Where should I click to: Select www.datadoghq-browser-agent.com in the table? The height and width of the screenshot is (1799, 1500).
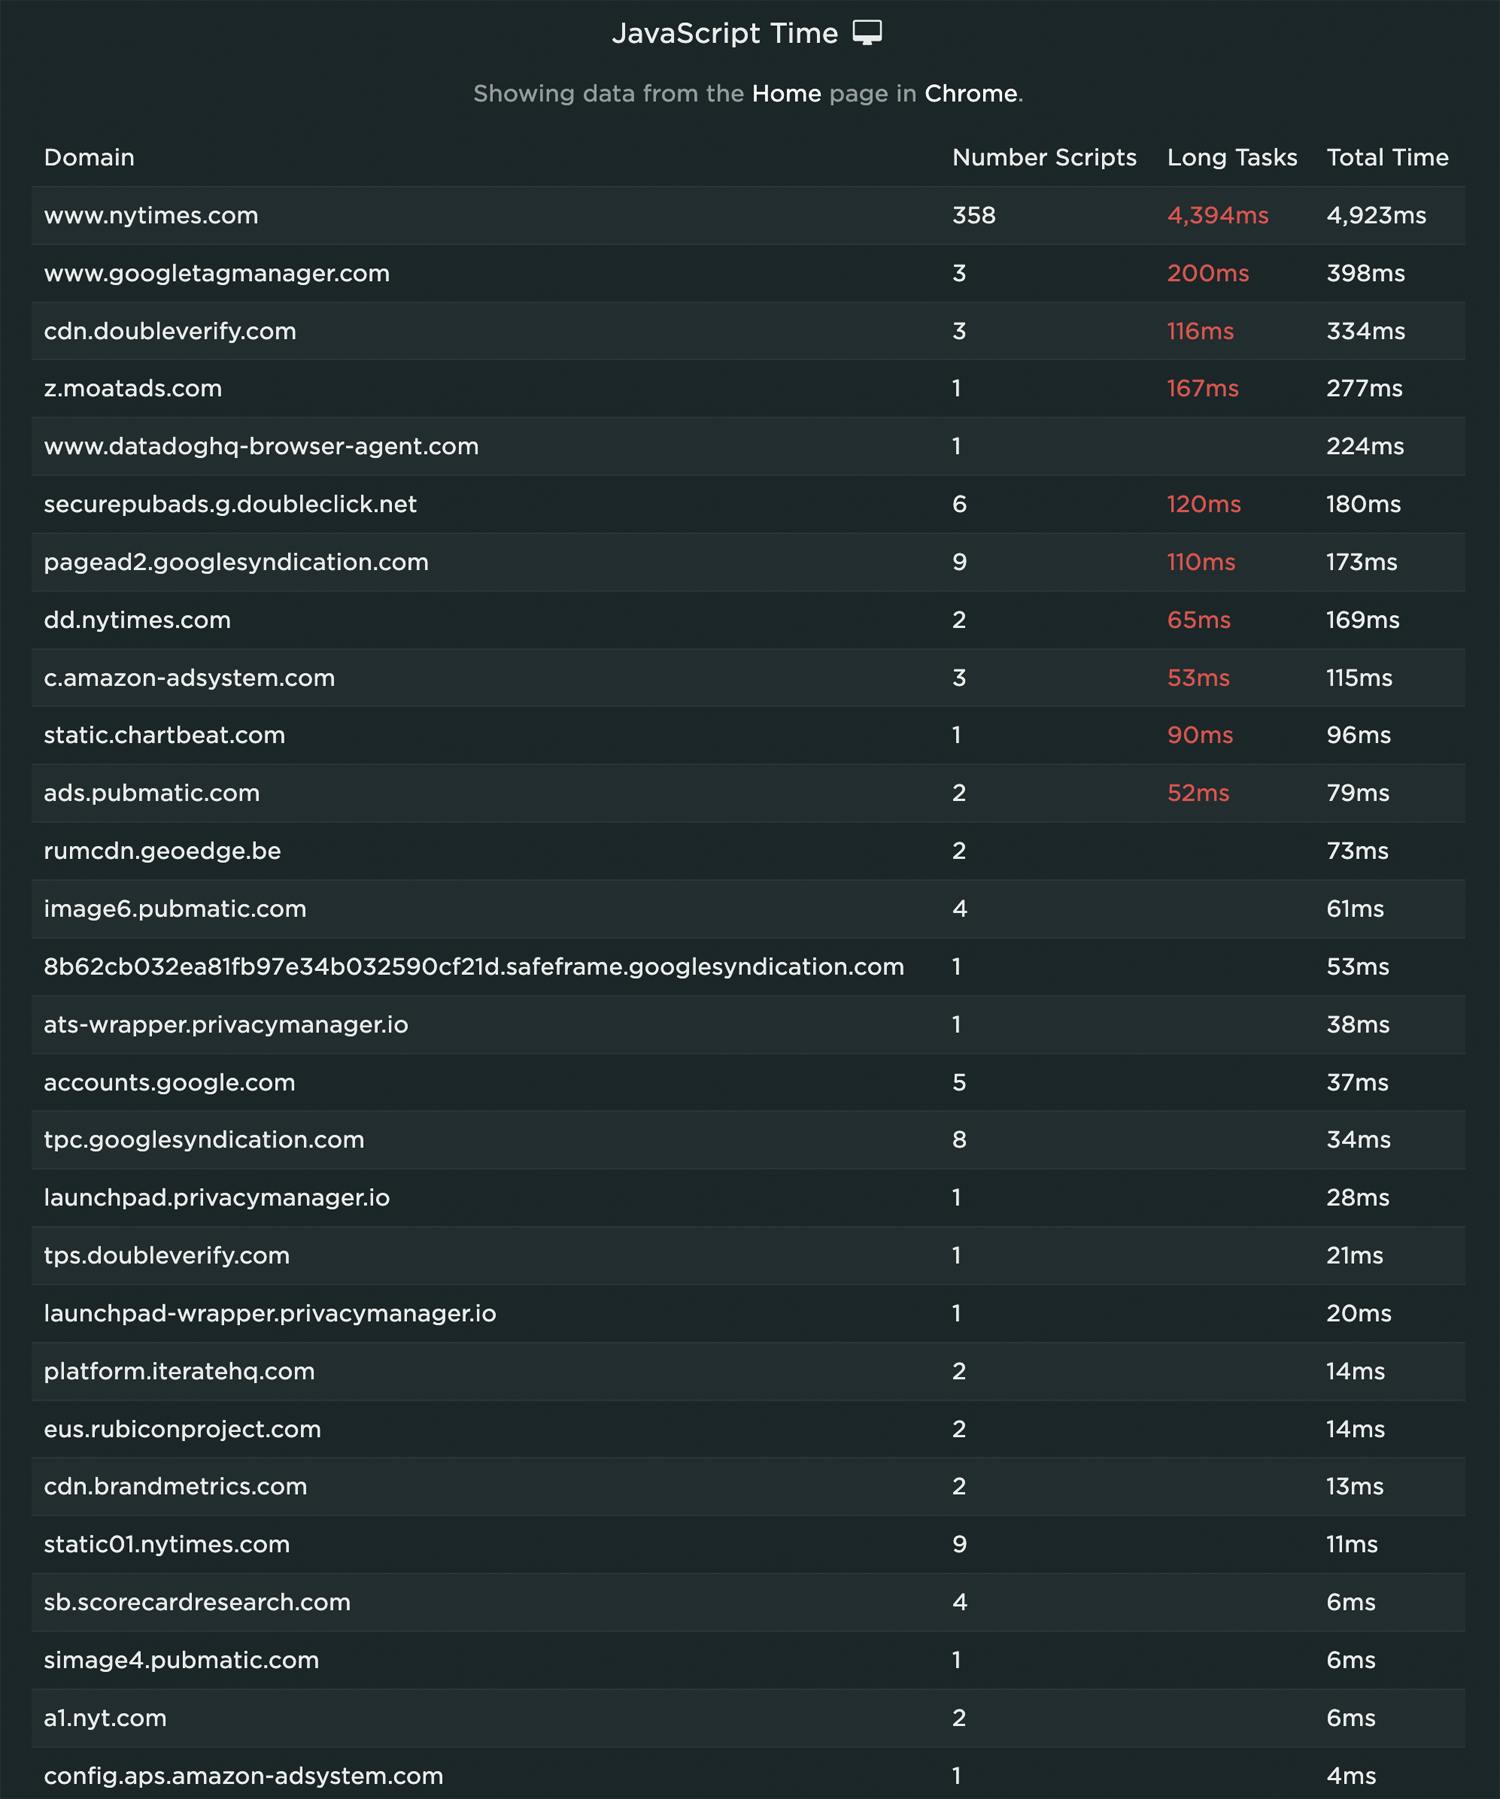(261, 446)
